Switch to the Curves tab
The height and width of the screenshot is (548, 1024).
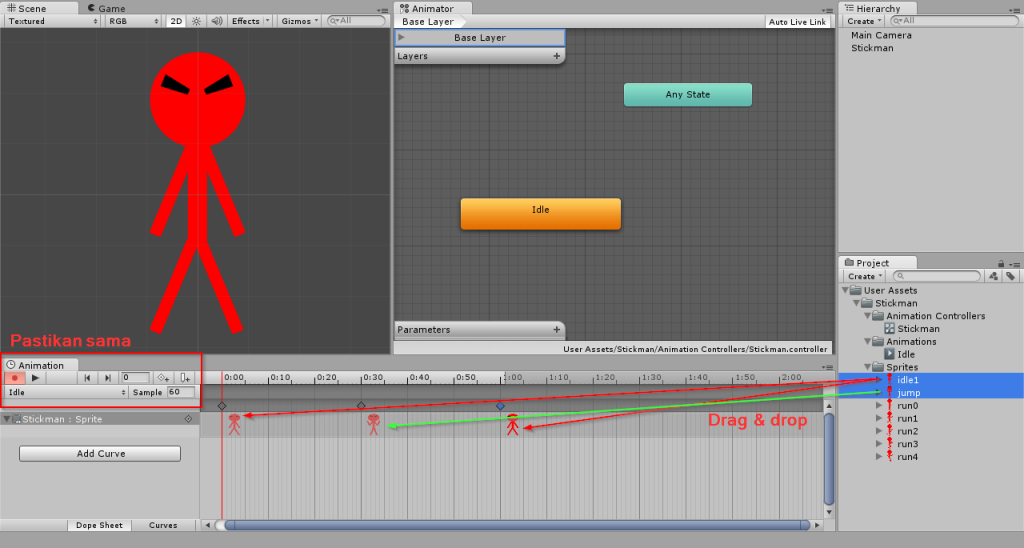[163, 525]
